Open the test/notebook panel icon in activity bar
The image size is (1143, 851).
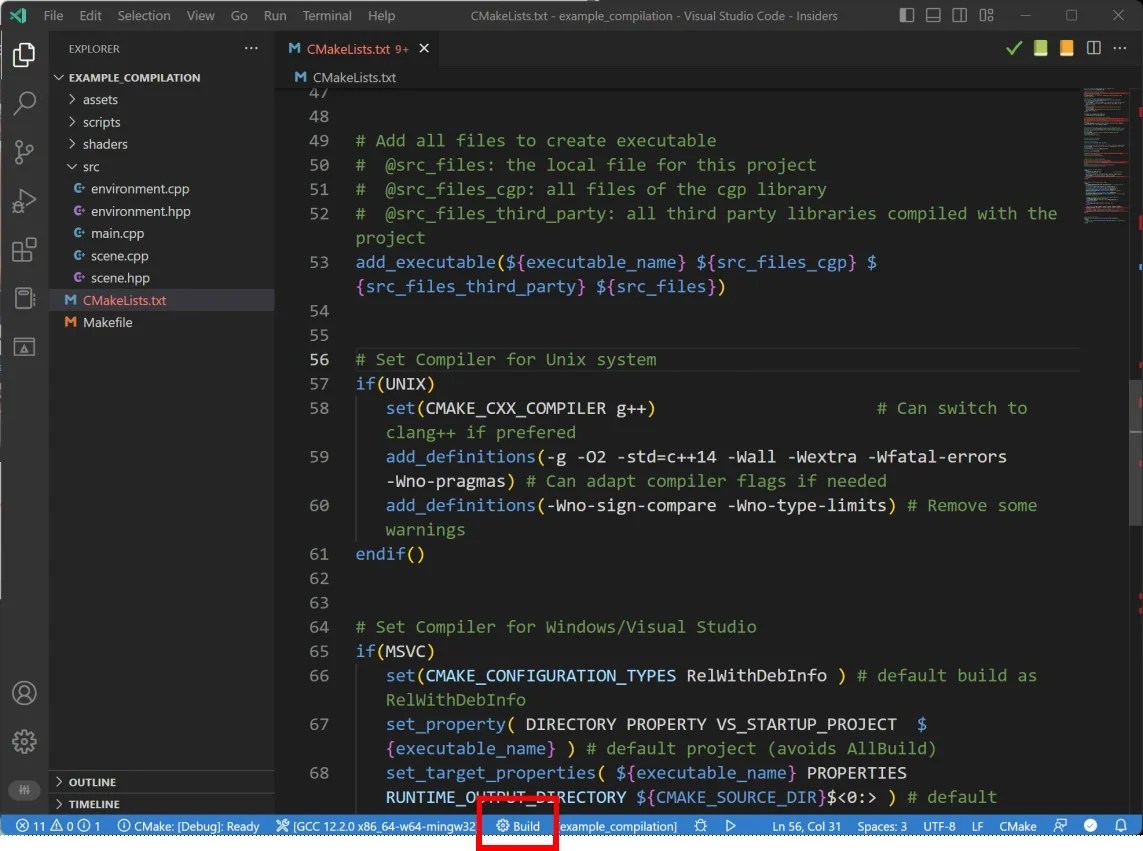(x=24, y=298)
